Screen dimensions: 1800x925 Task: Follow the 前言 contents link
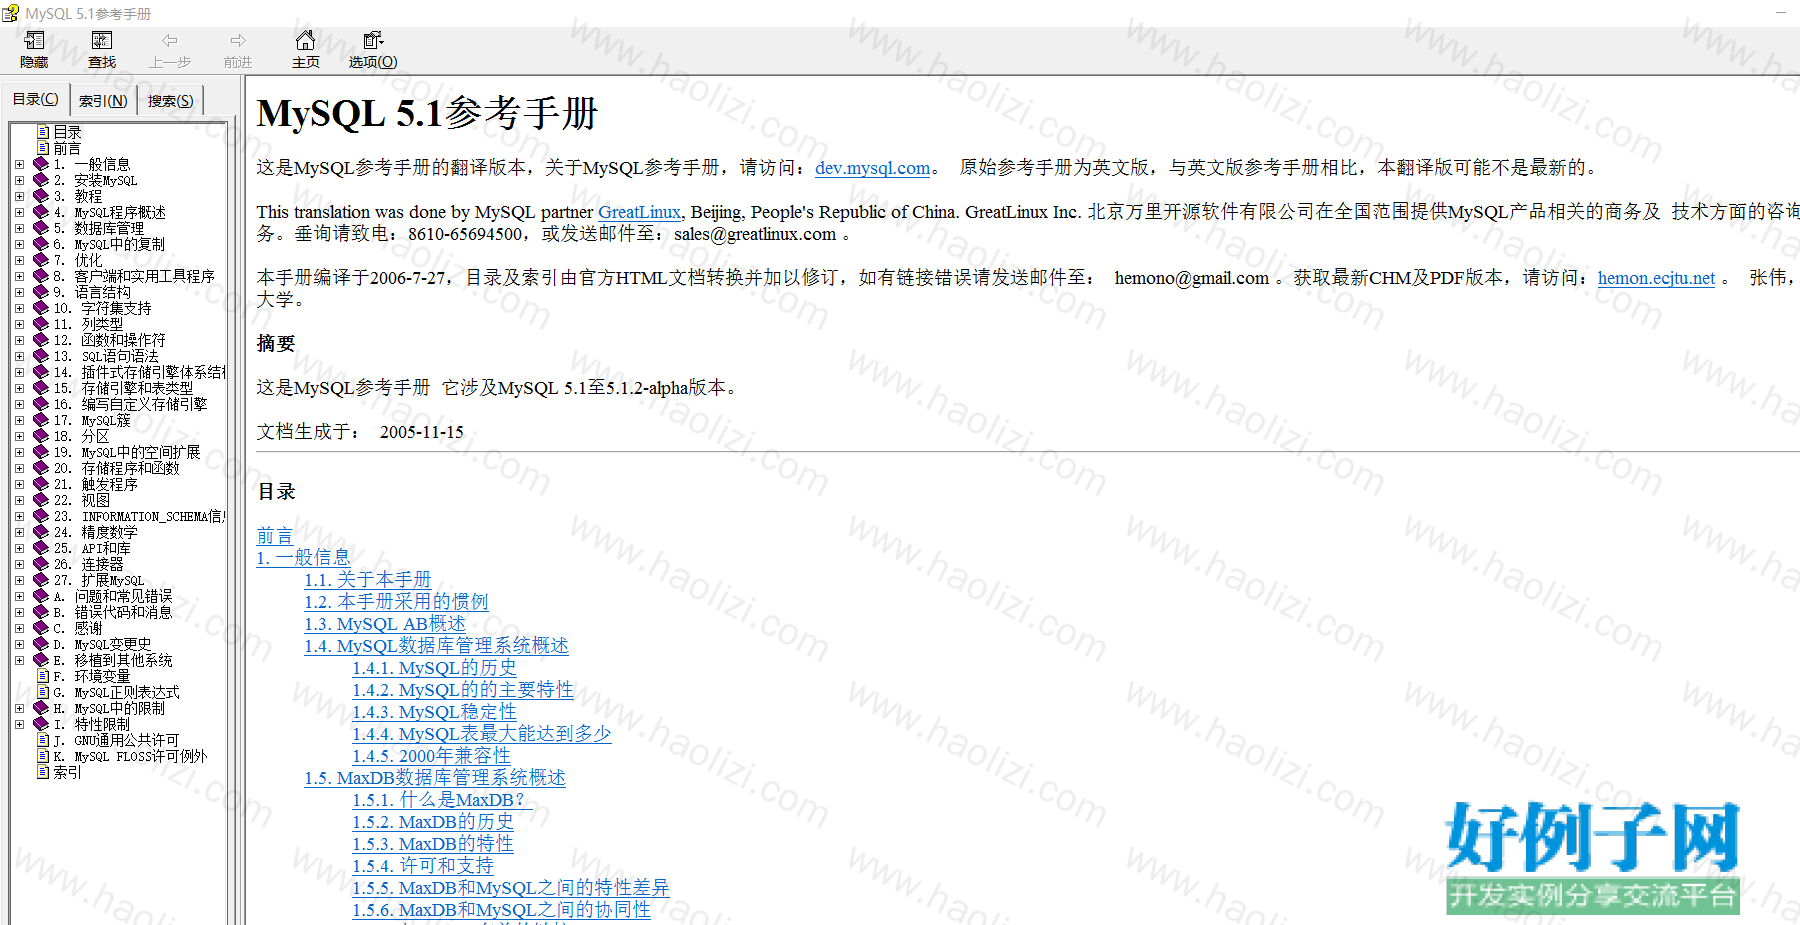(275, 536)
